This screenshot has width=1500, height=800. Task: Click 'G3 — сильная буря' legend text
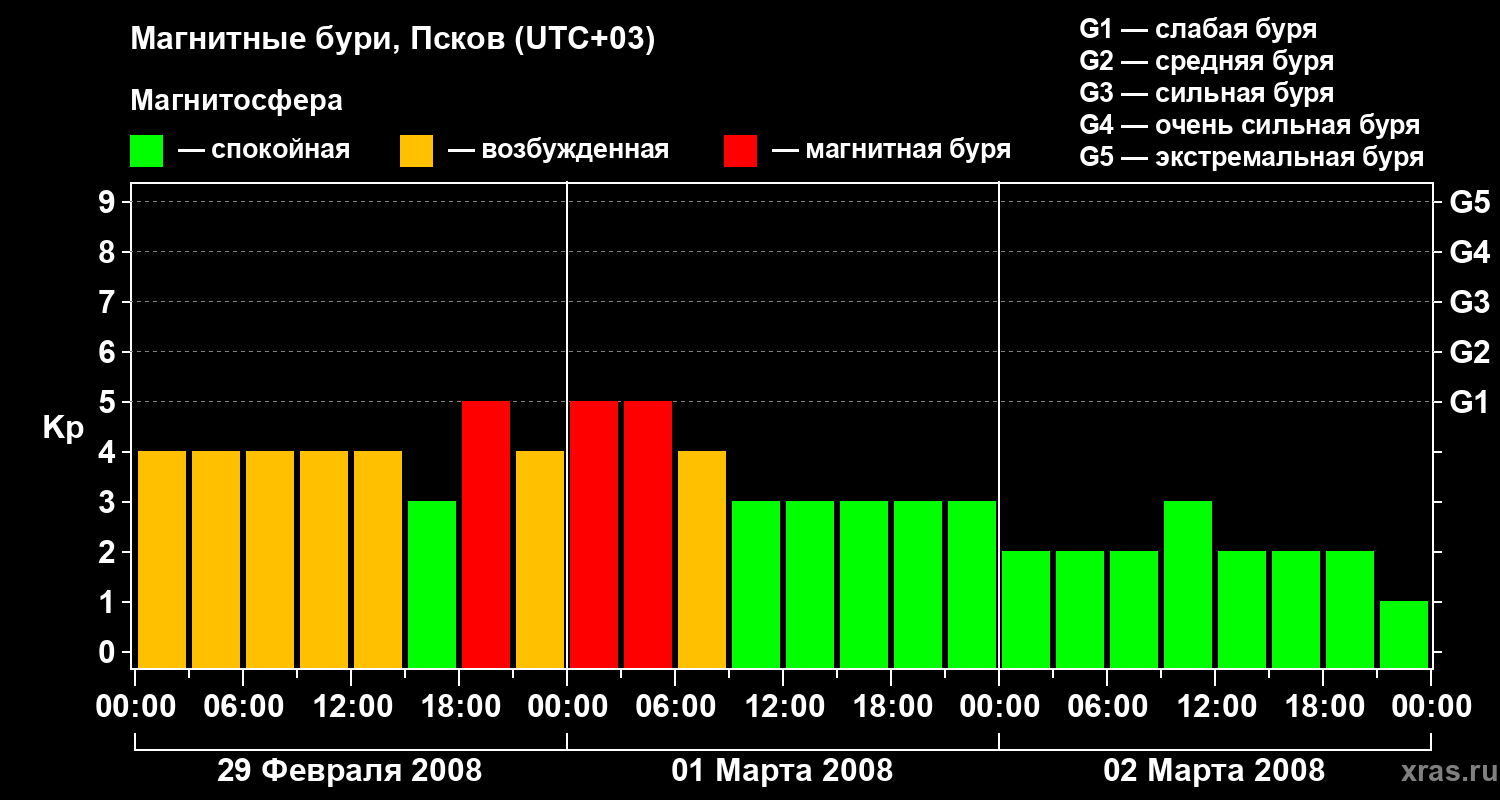1206,93
